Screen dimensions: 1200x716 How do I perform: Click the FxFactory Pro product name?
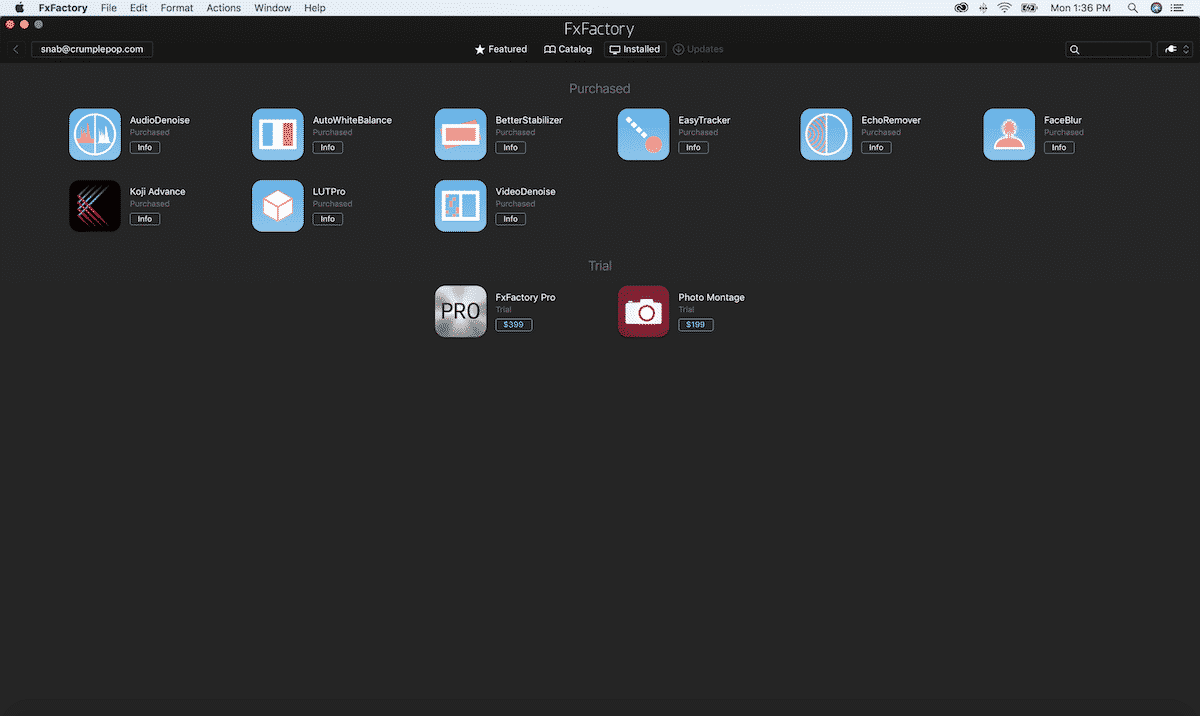pos(526,297)
